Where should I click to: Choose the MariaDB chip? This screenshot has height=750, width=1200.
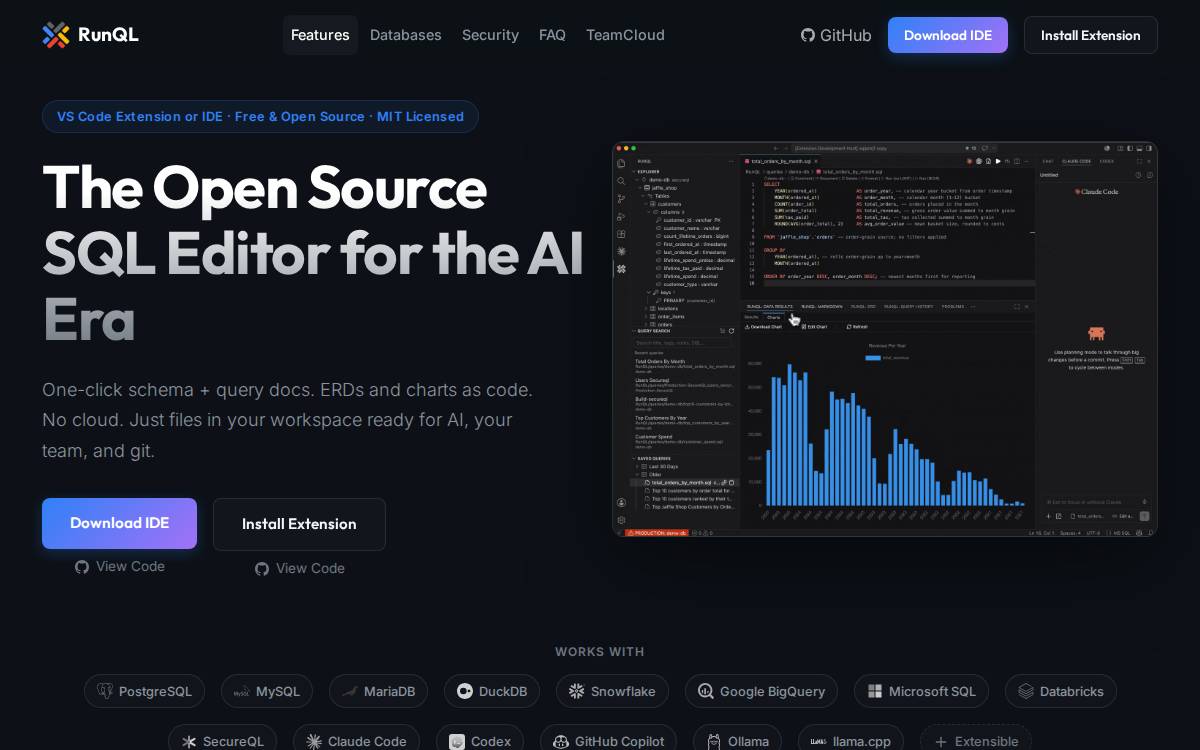(378, 691)
